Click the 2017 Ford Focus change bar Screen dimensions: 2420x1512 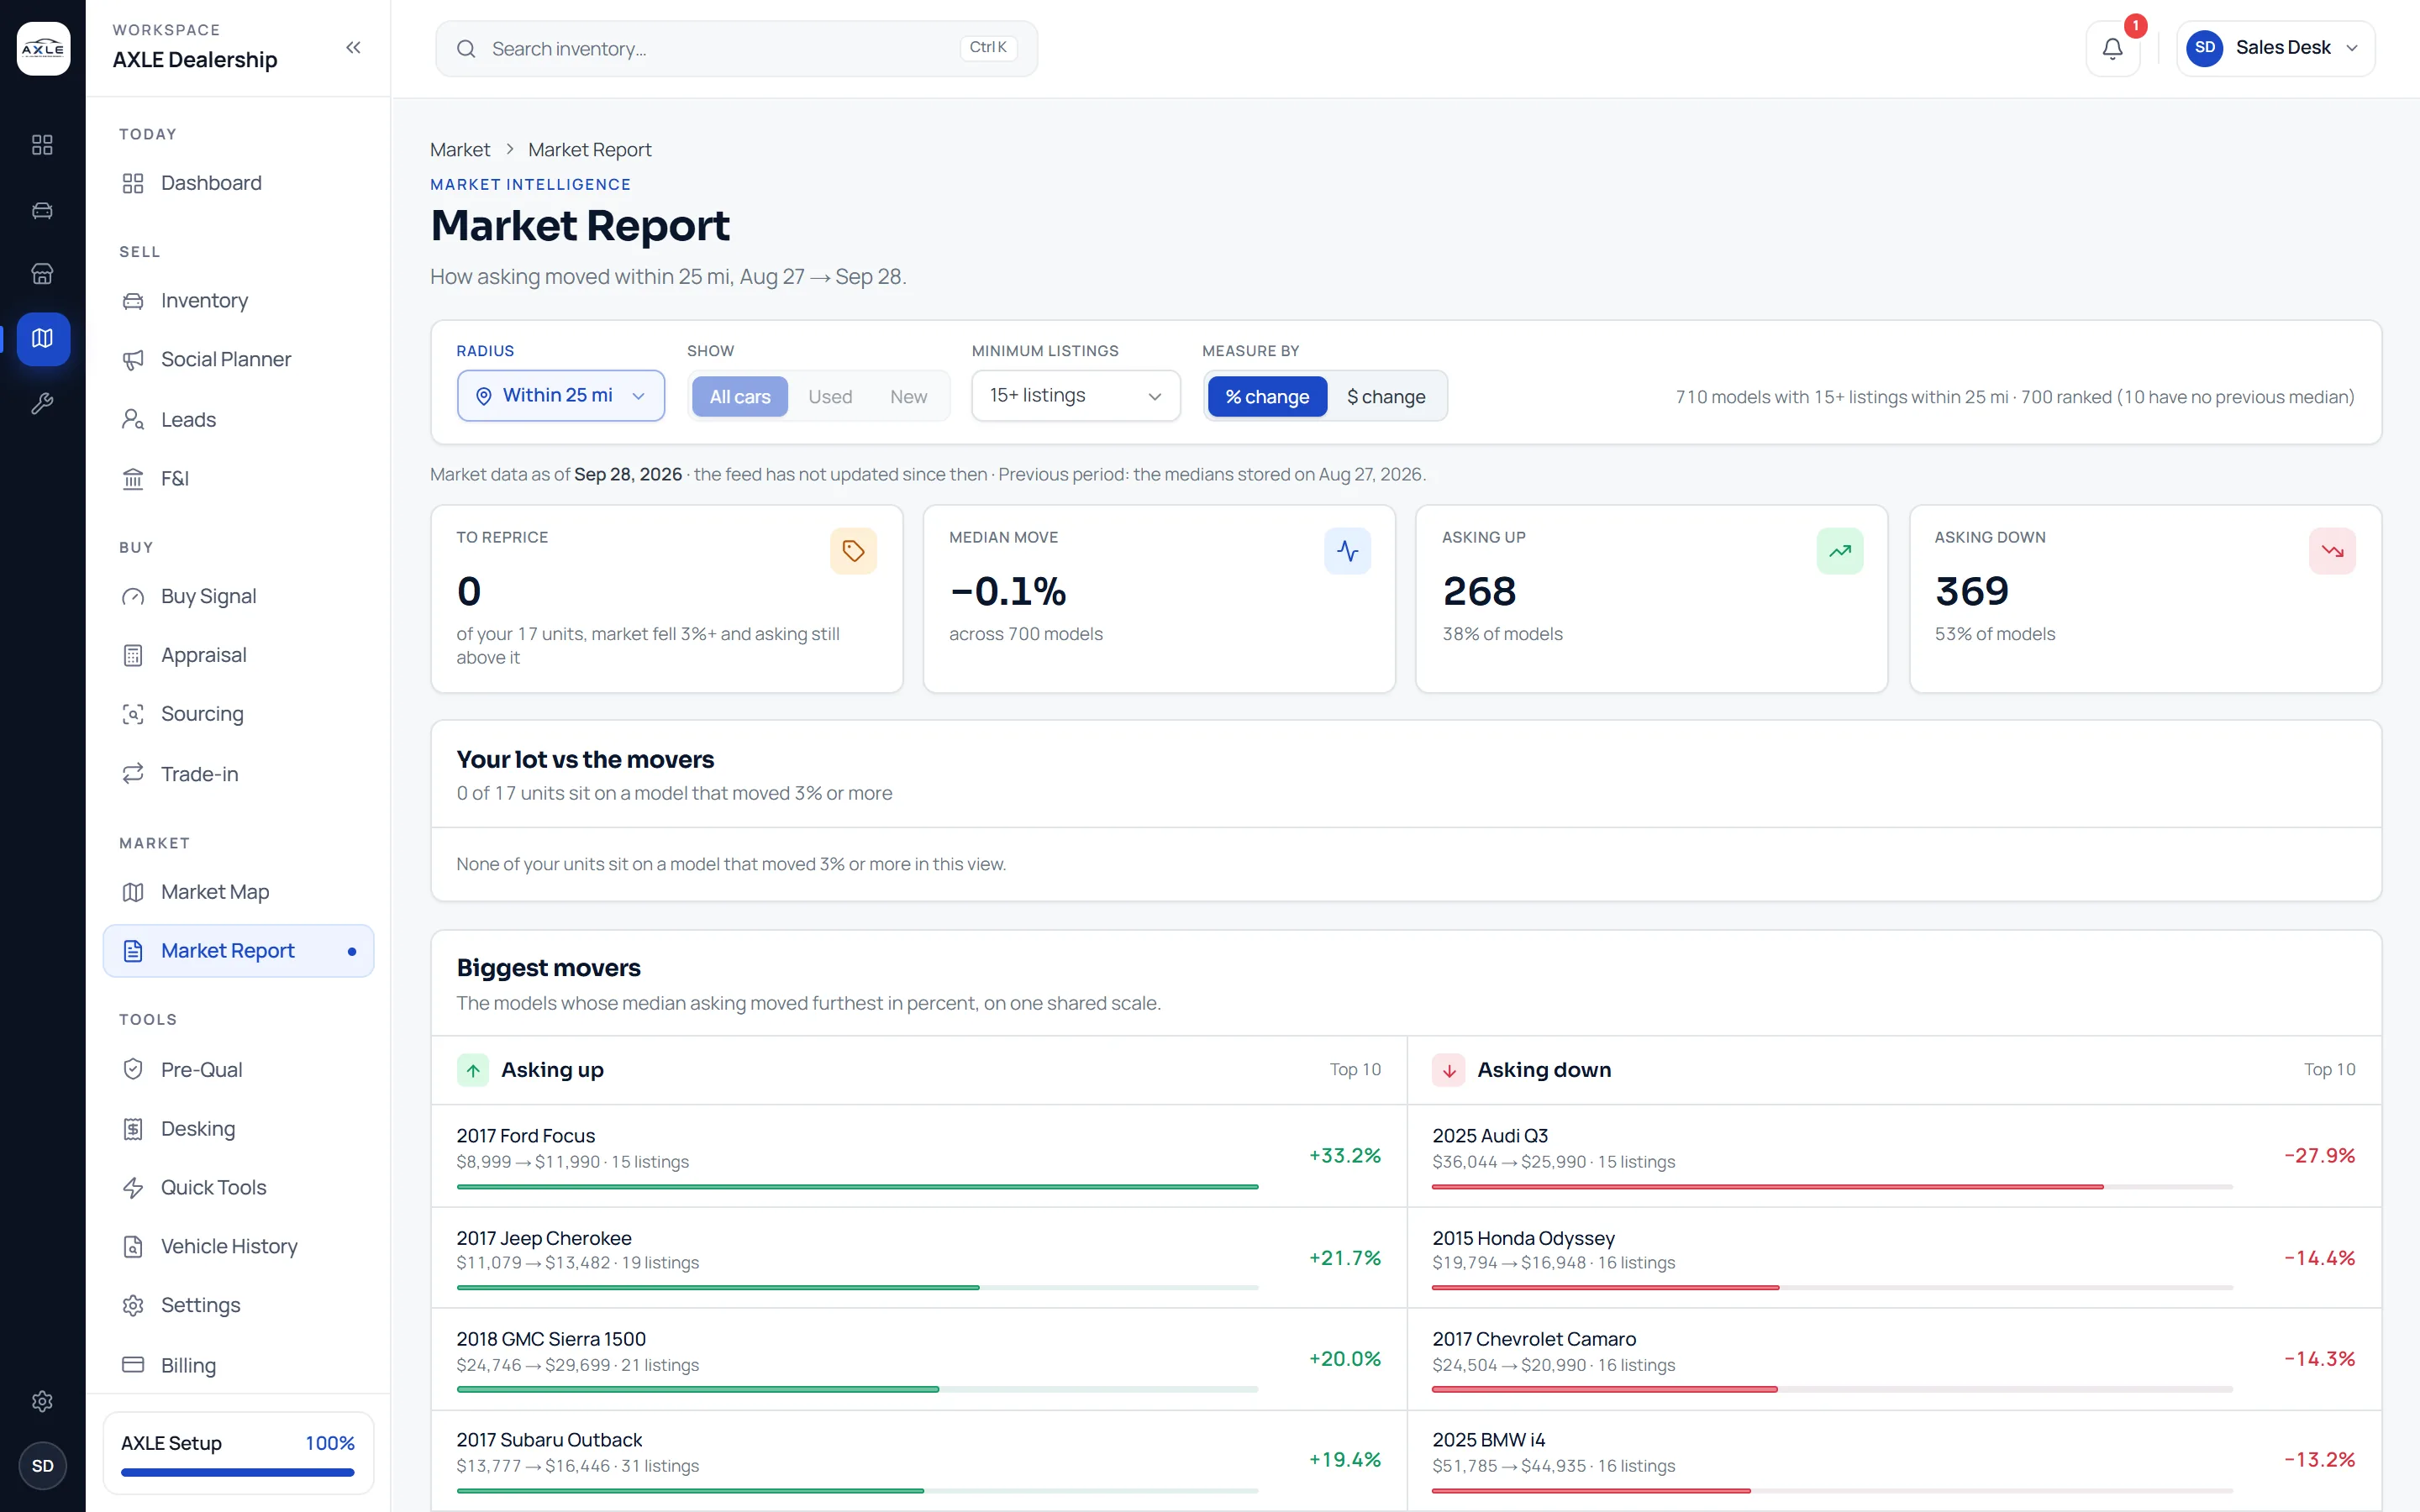tap(857, 1187)
